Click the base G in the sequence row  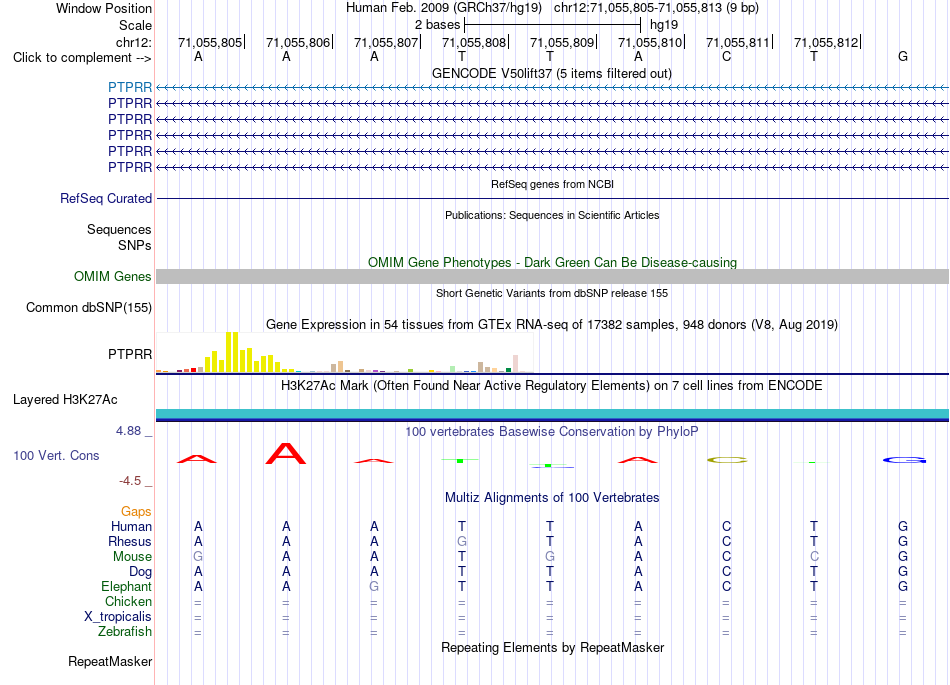pyautogui.click(x=903, y=57)
